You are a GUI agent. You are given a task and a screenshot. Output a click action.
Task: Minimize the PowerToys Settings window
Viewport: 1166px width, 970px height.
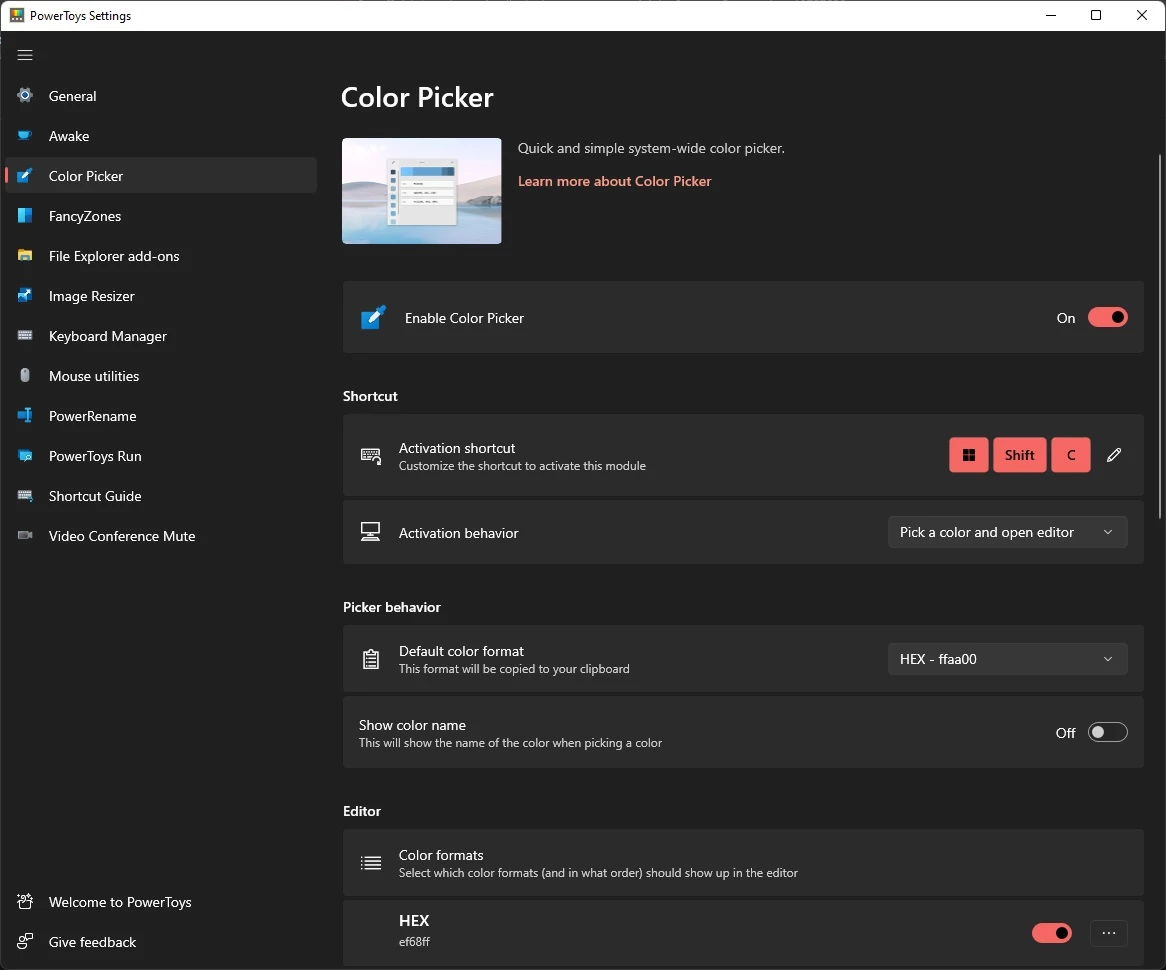pyautogui.click(x=1051, y=15)
